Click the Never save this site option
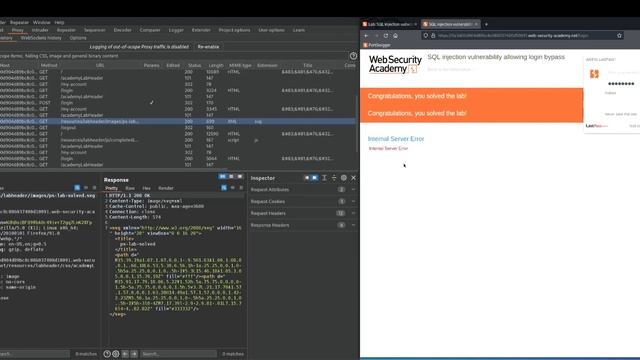640x360 pixels. click(x=620, y=114)
